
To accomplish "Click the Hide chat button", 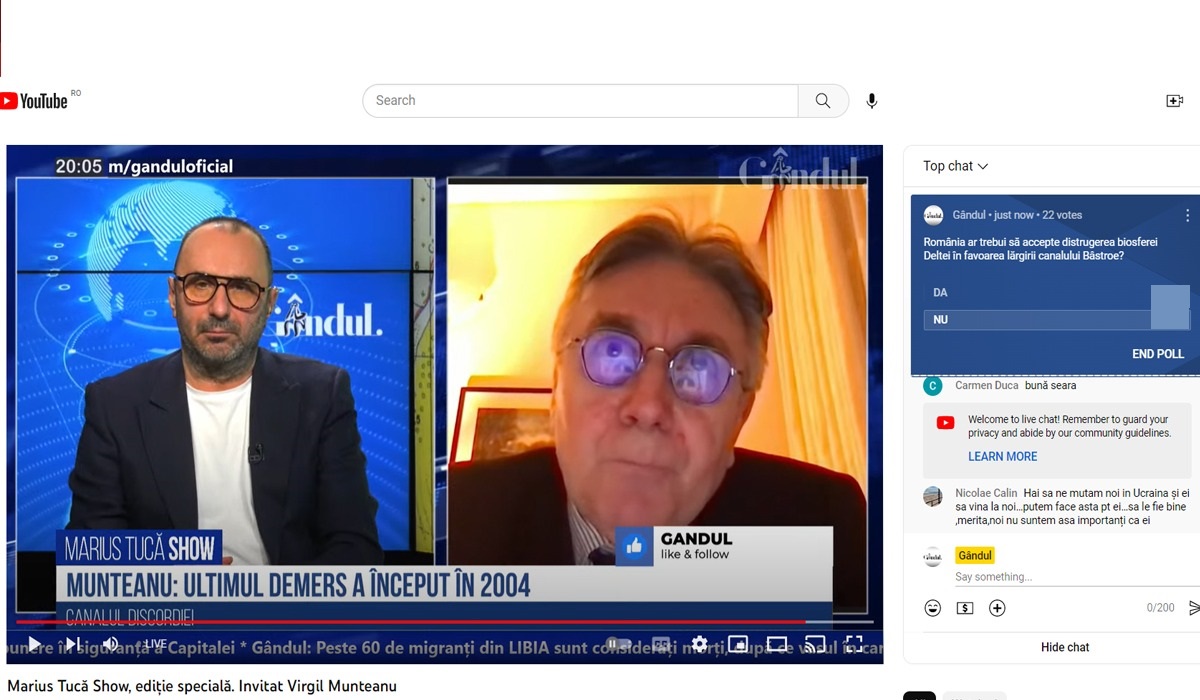I will (x=1065, y=647).
